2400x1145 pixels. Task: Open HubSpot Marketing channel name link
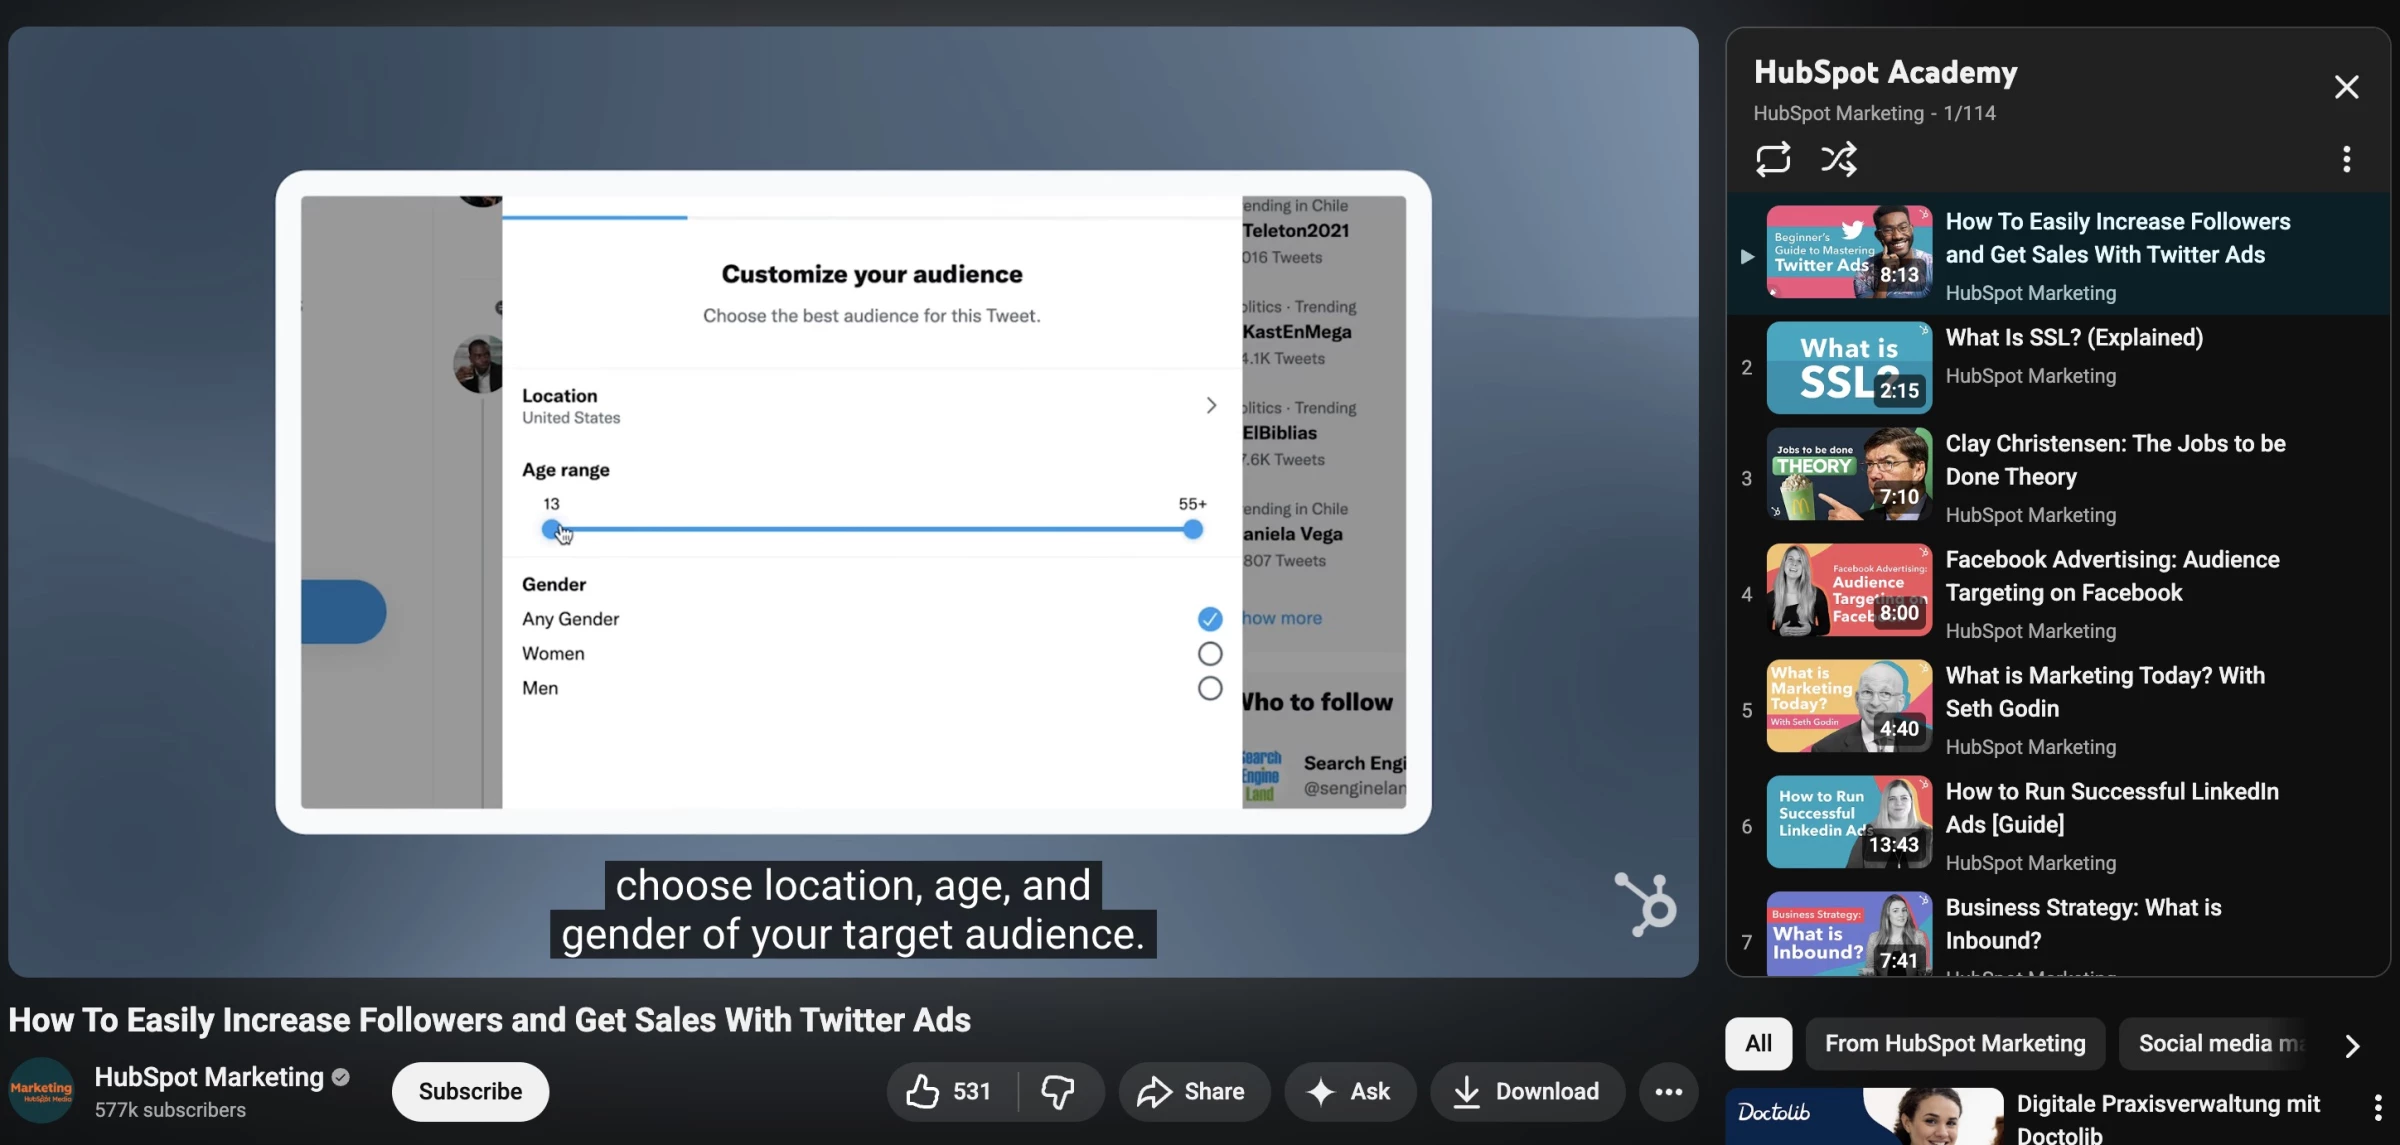[209, 1076]
